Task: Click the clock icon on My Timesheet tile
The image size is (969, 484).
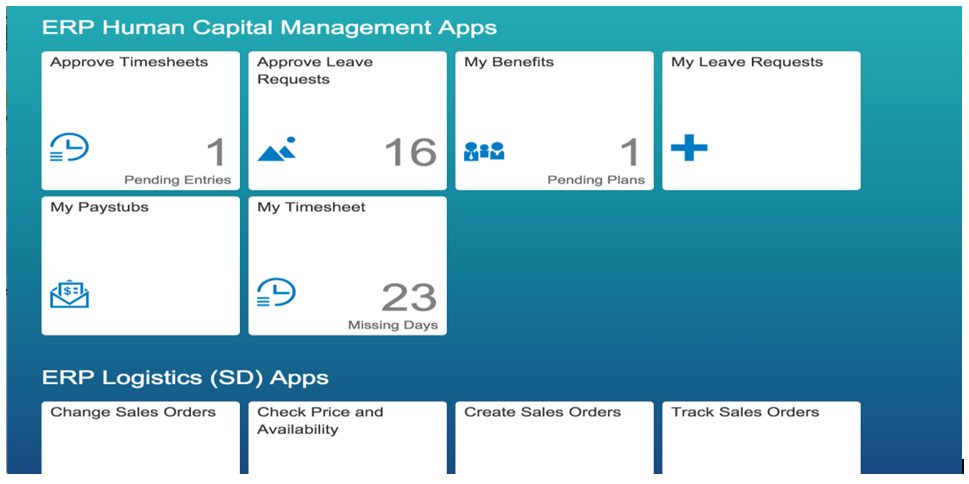Action: pyautogui.click(x=276, y=292)
